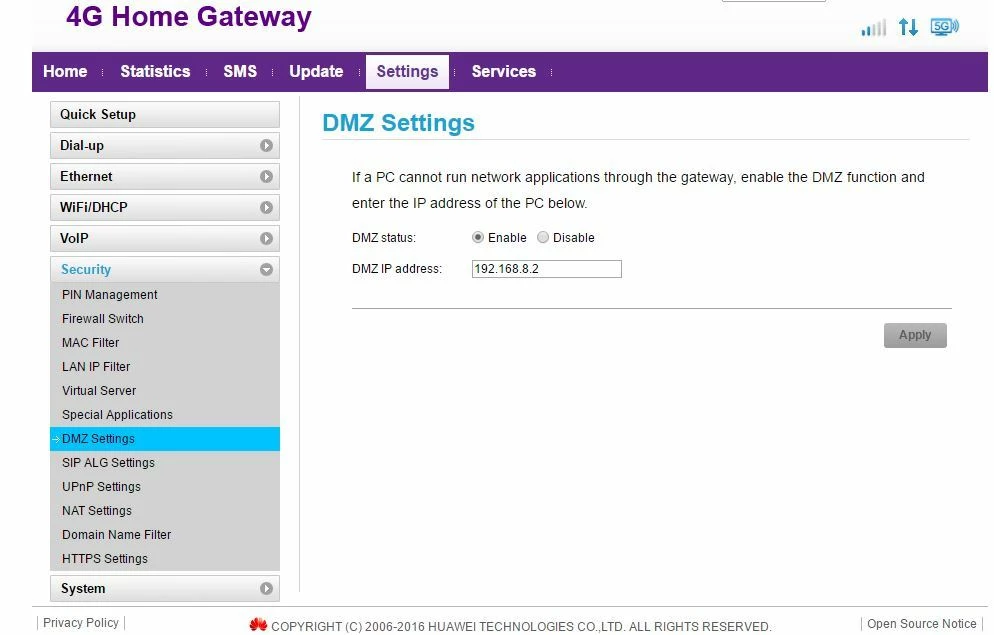994x635 pixels.
Task: Select DMZ Settings in sidebar
Action: point(165,439)
